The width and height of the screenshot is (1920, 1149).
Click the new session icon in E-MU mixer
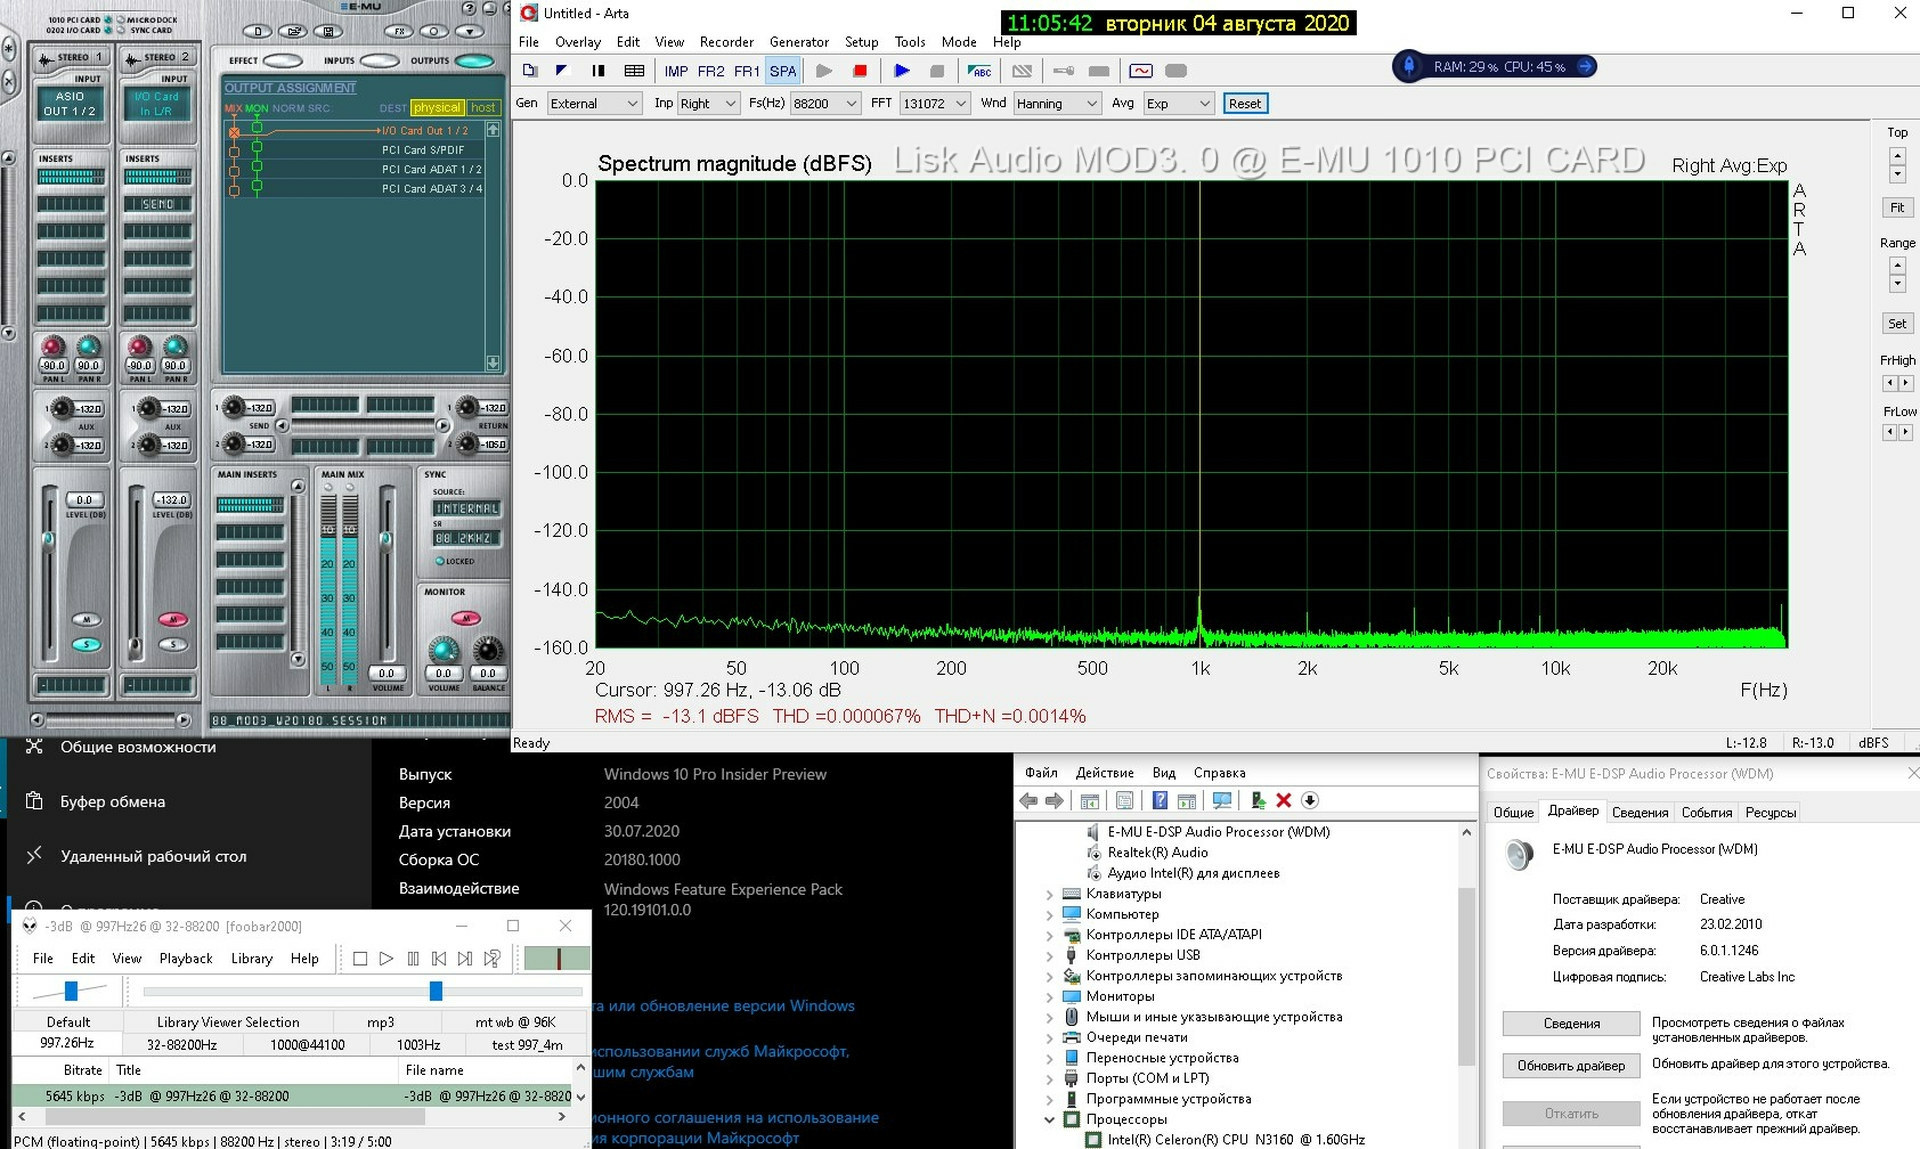pos(258,31)
